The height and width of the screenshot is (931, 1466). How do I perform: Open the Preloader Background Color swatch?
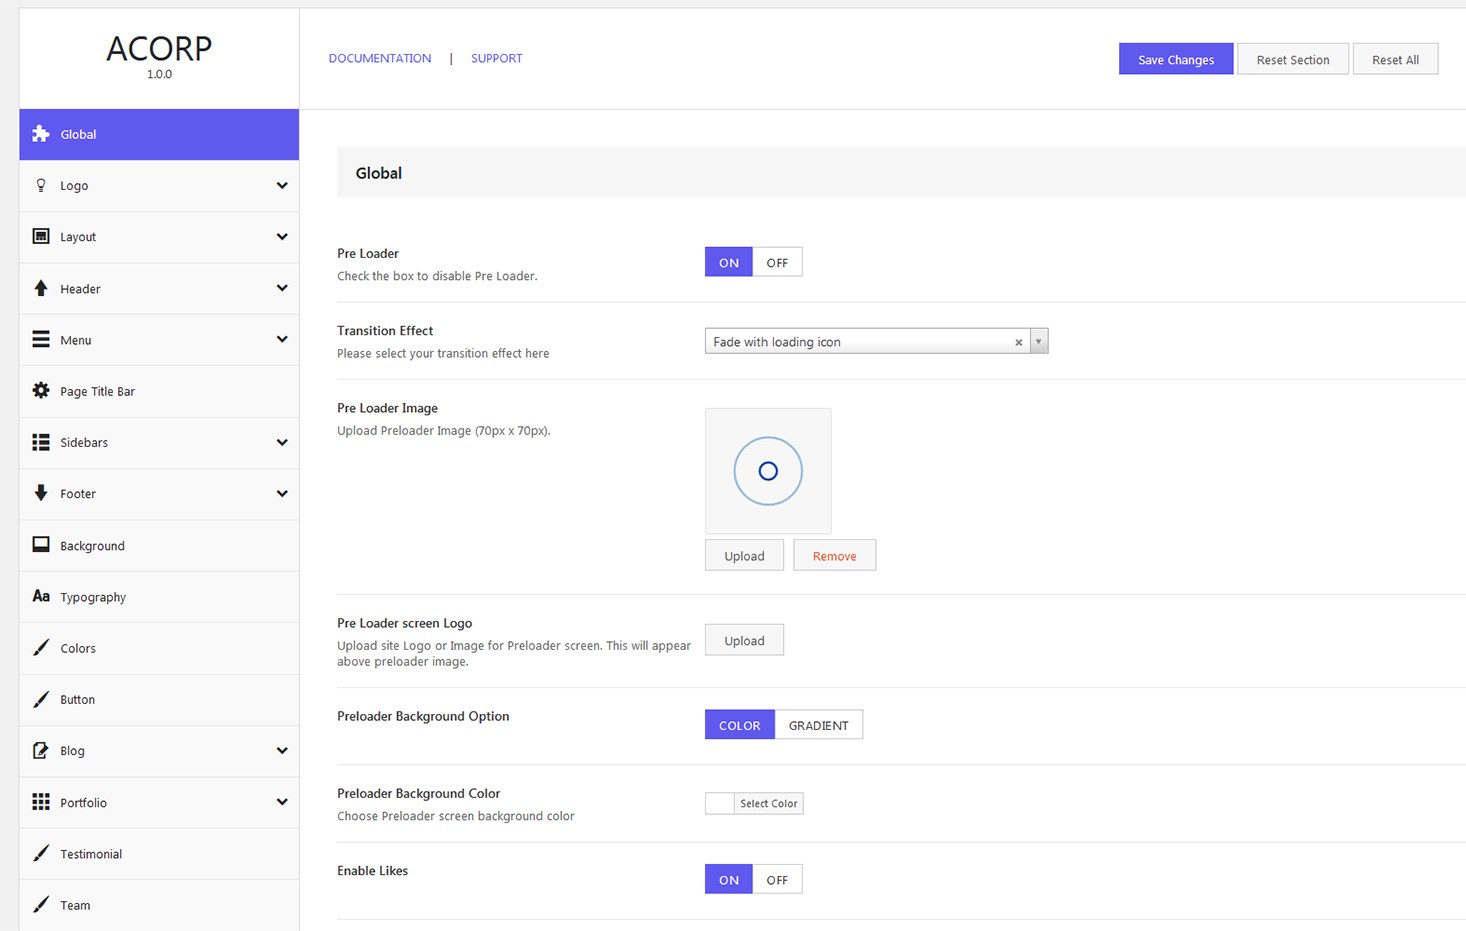point(720,803)
